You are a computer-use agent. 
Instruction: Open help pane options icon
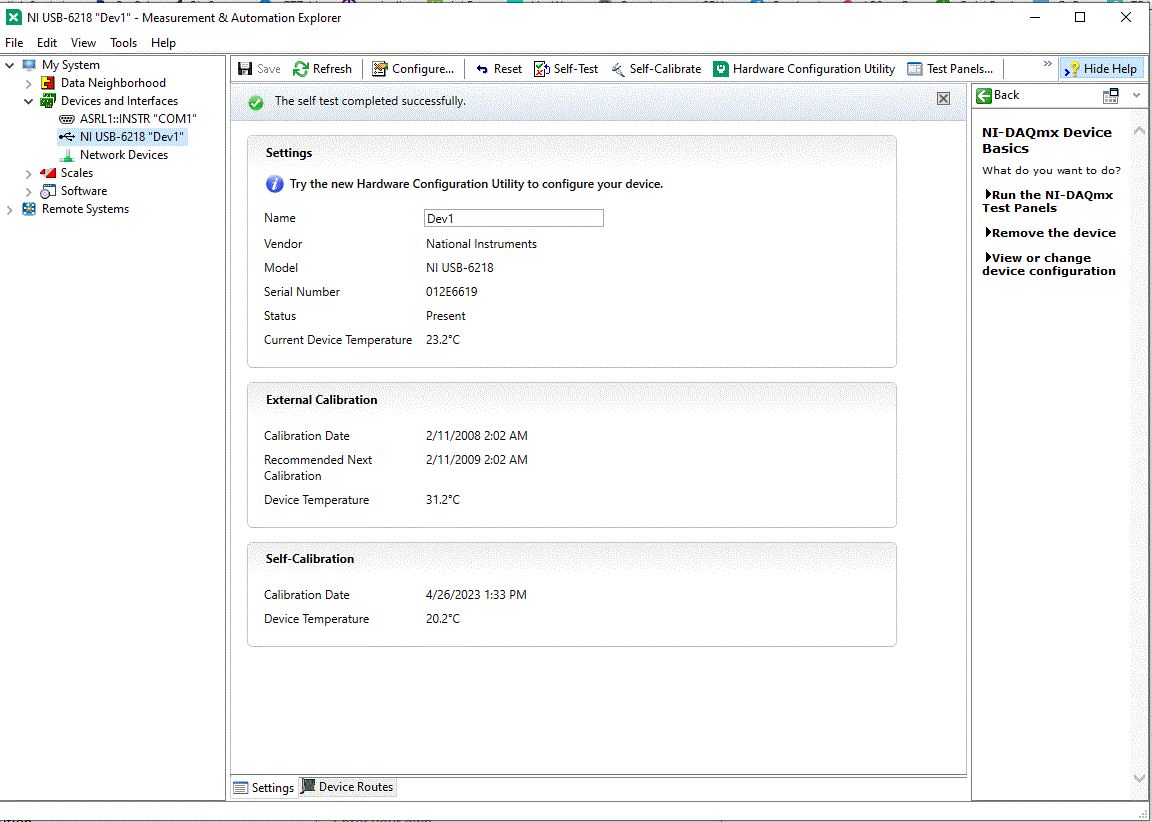click(1111, 95)
